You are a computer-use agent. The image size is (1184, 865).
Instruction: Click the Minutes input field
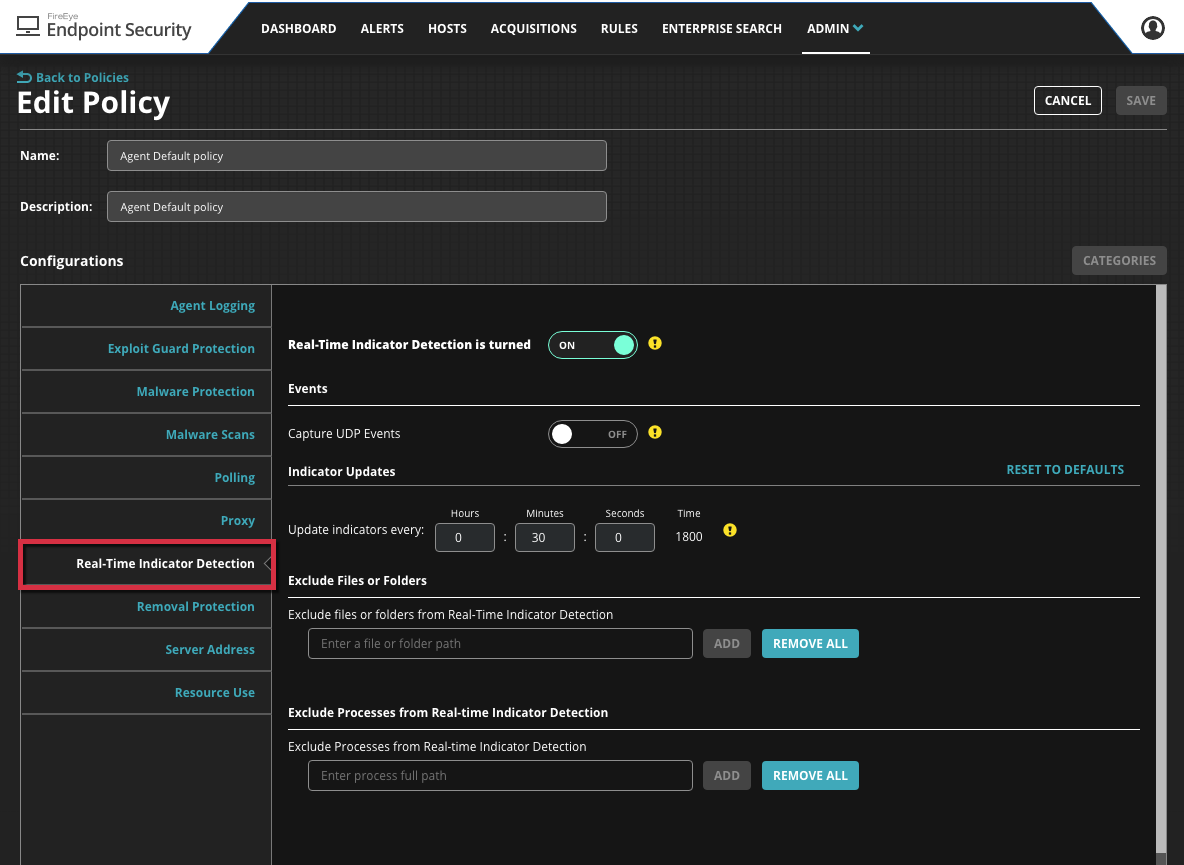click(544, 537)
